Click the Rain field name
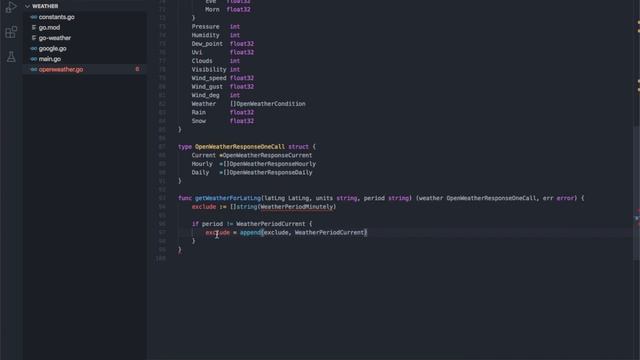640x360 pixels. [199, 112]
